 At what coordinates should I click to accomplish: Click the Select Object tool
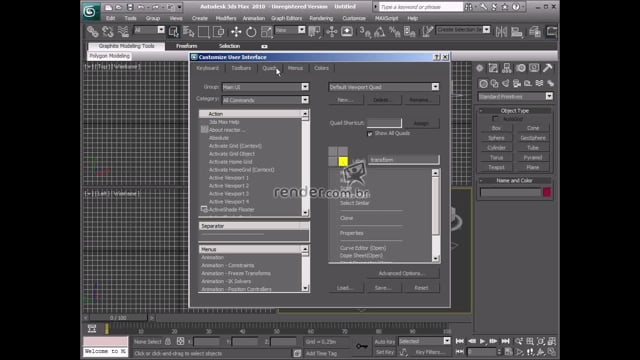[173, 31]
